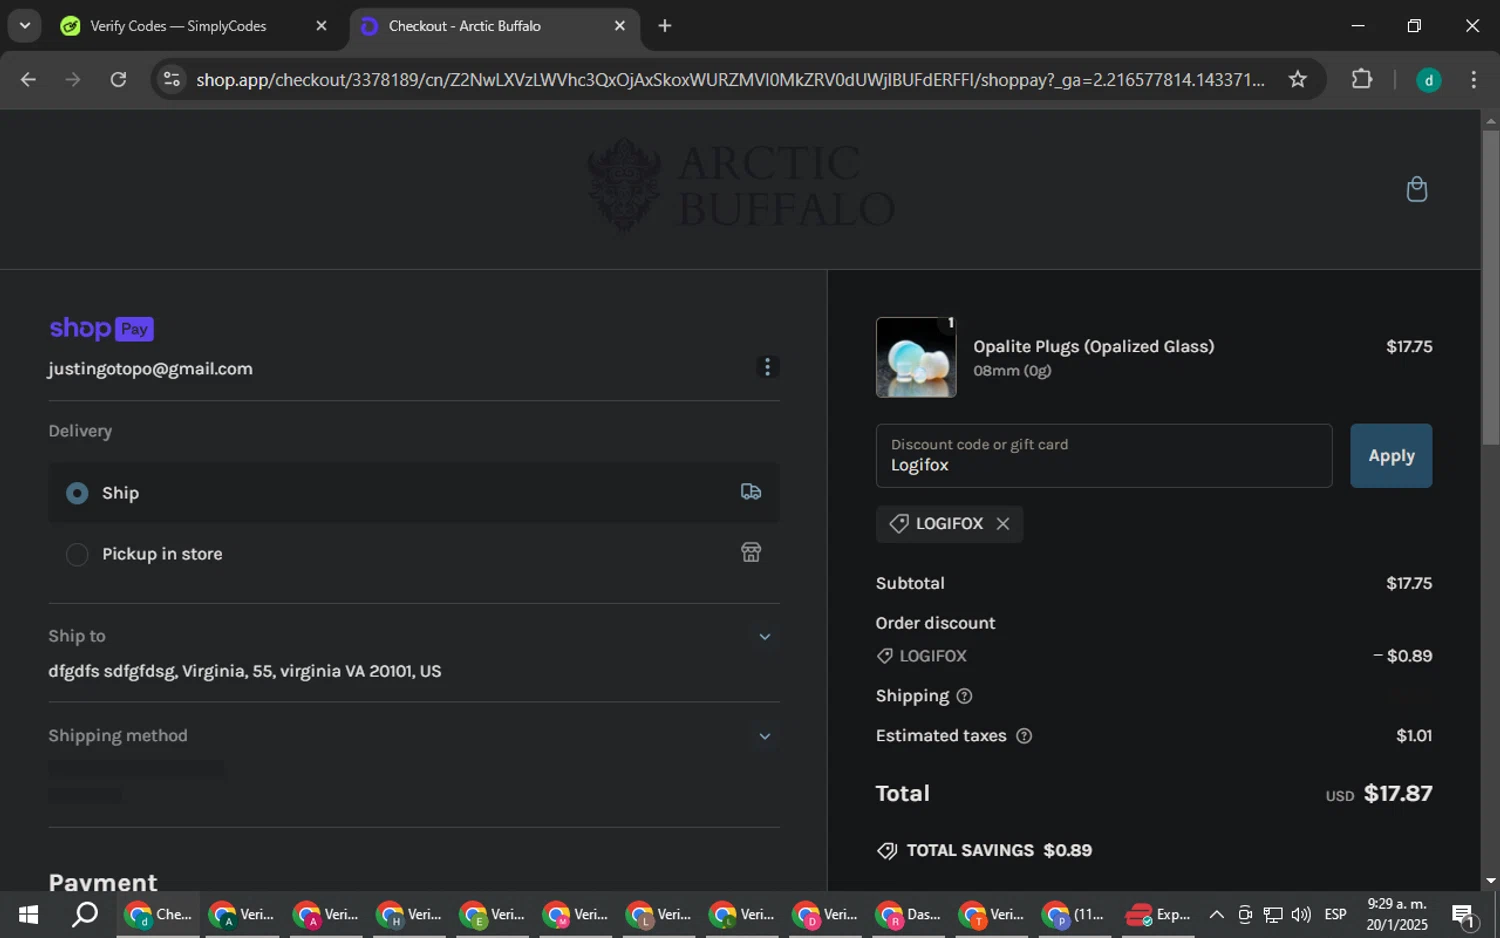This screenshot has height=938, width=1500.
Task: Open a new browser tab
Action: point(665,26)
